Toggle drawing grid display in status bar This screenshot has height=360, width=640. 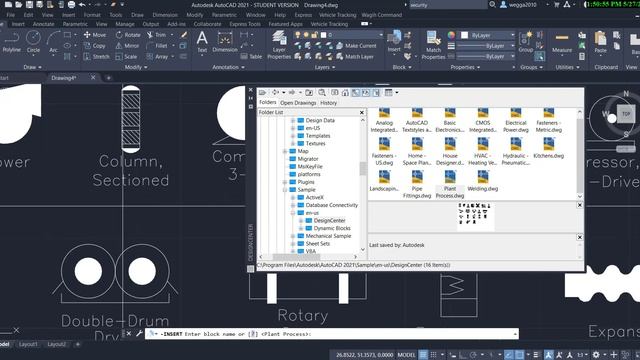coord(423,355)
